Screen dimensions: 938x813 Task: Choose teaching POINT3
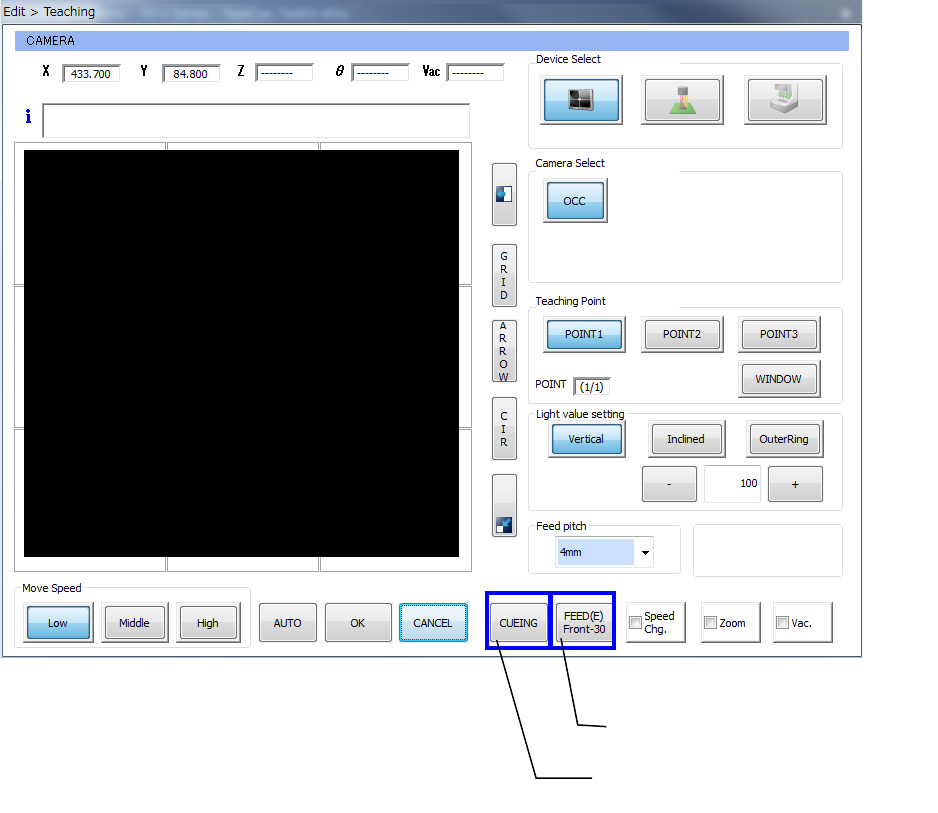point(779,334)
